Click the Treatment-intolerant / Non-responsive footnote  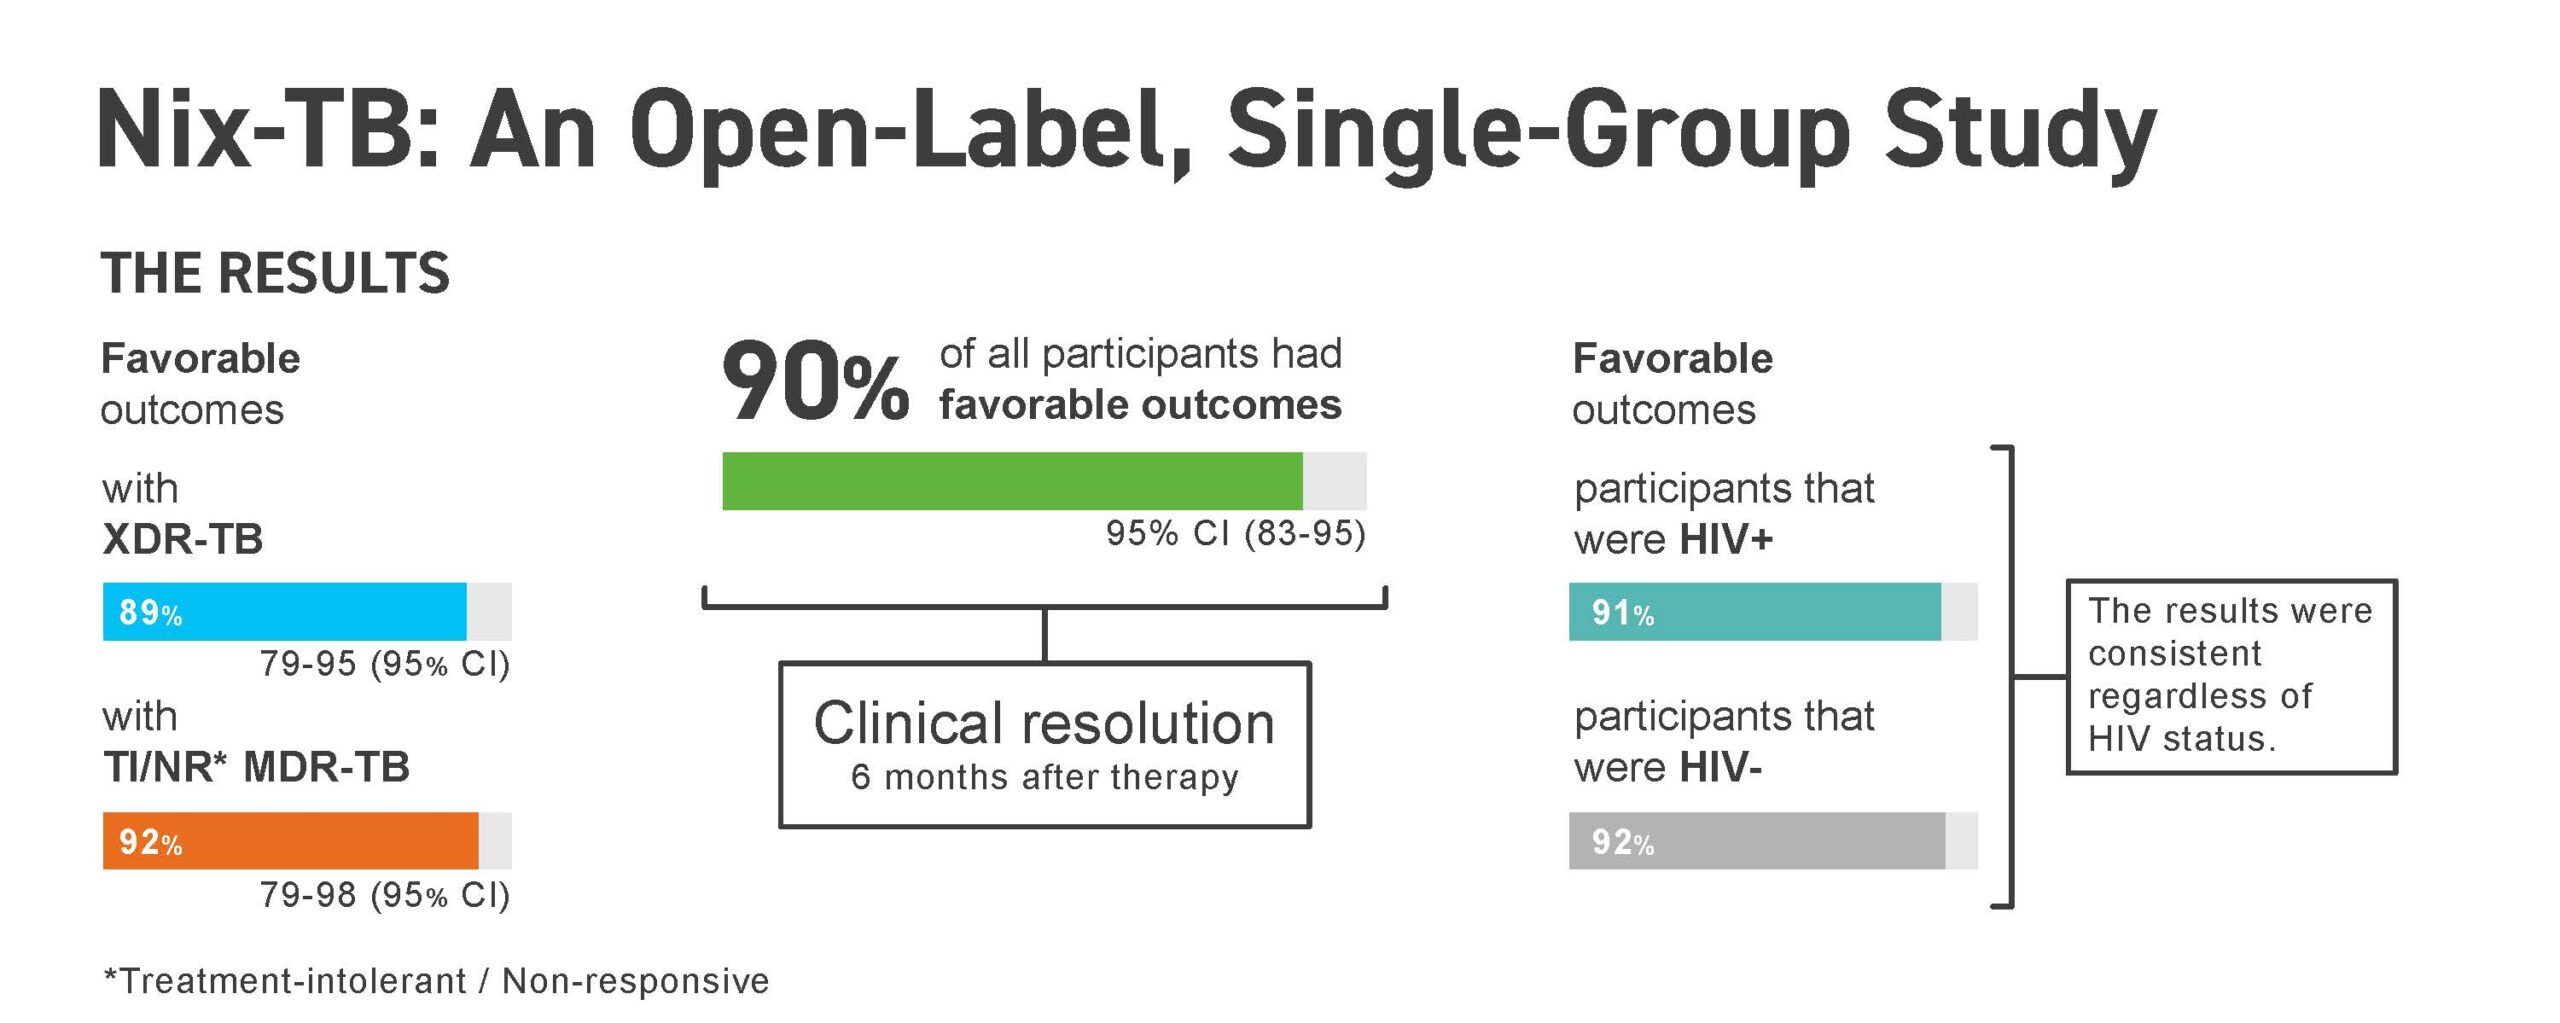(437, 981)
